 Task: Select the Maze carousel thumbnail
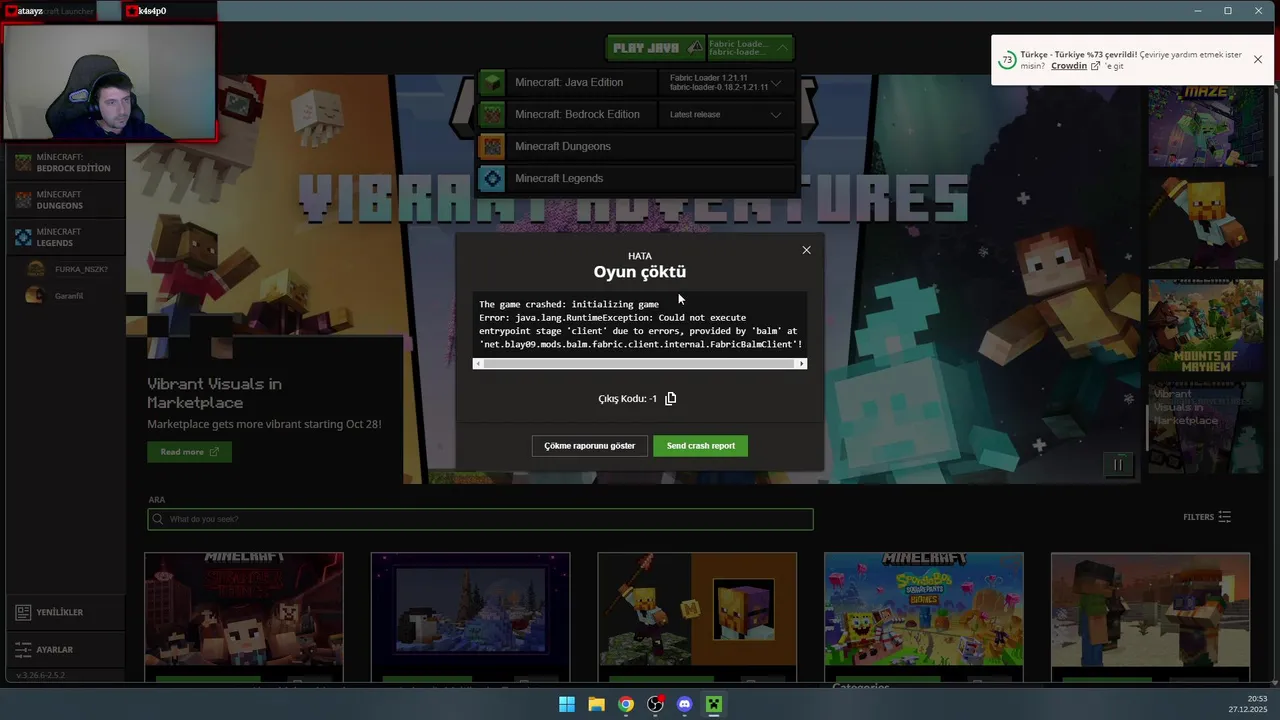click(1205, 127)
